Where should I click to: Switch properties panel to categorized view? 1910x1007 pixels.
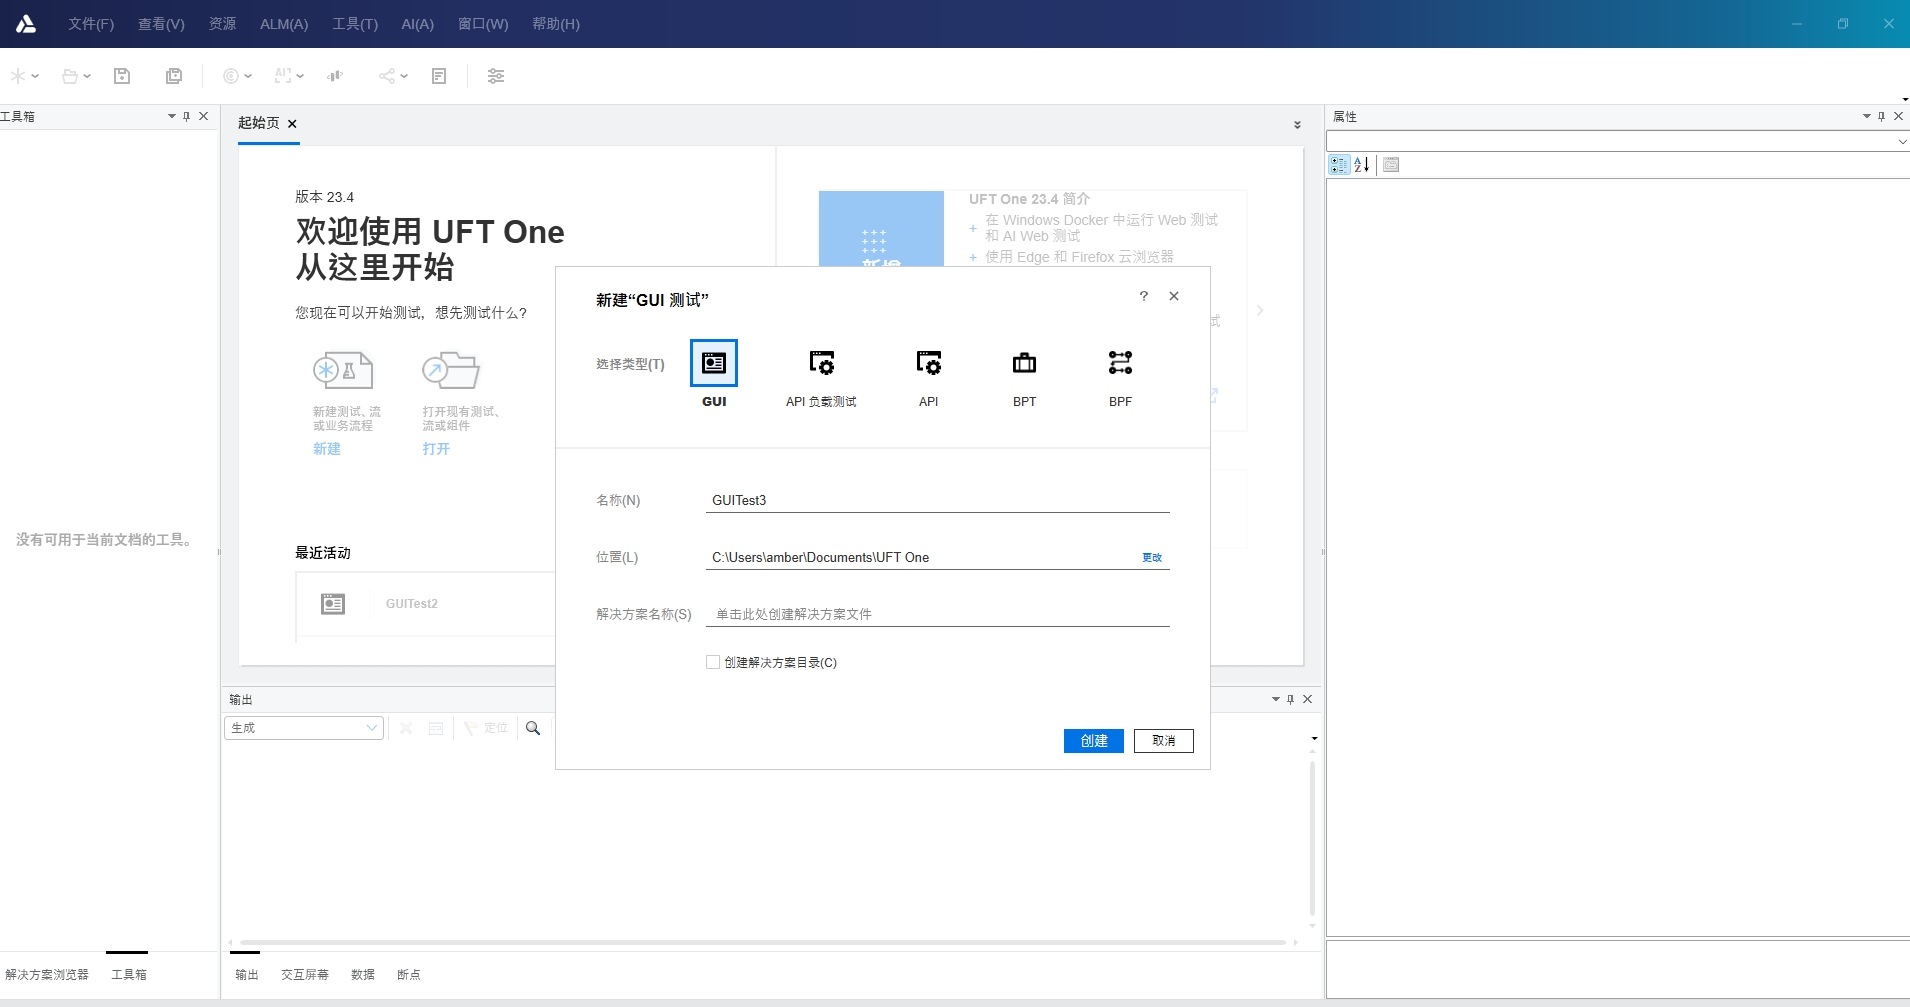coord(1338,165)
